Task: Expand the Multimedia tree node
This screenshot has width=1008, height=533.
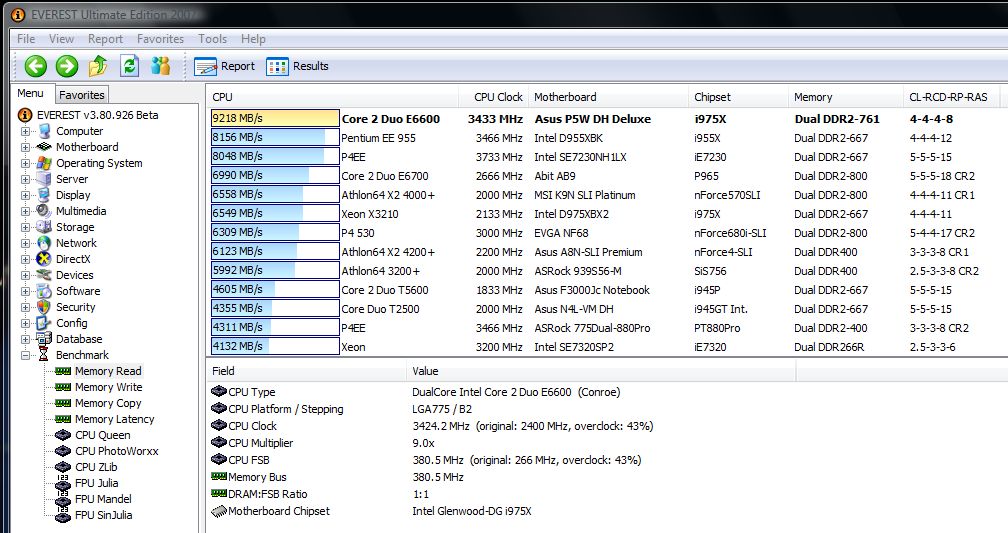Action: (x=25, y=211)
